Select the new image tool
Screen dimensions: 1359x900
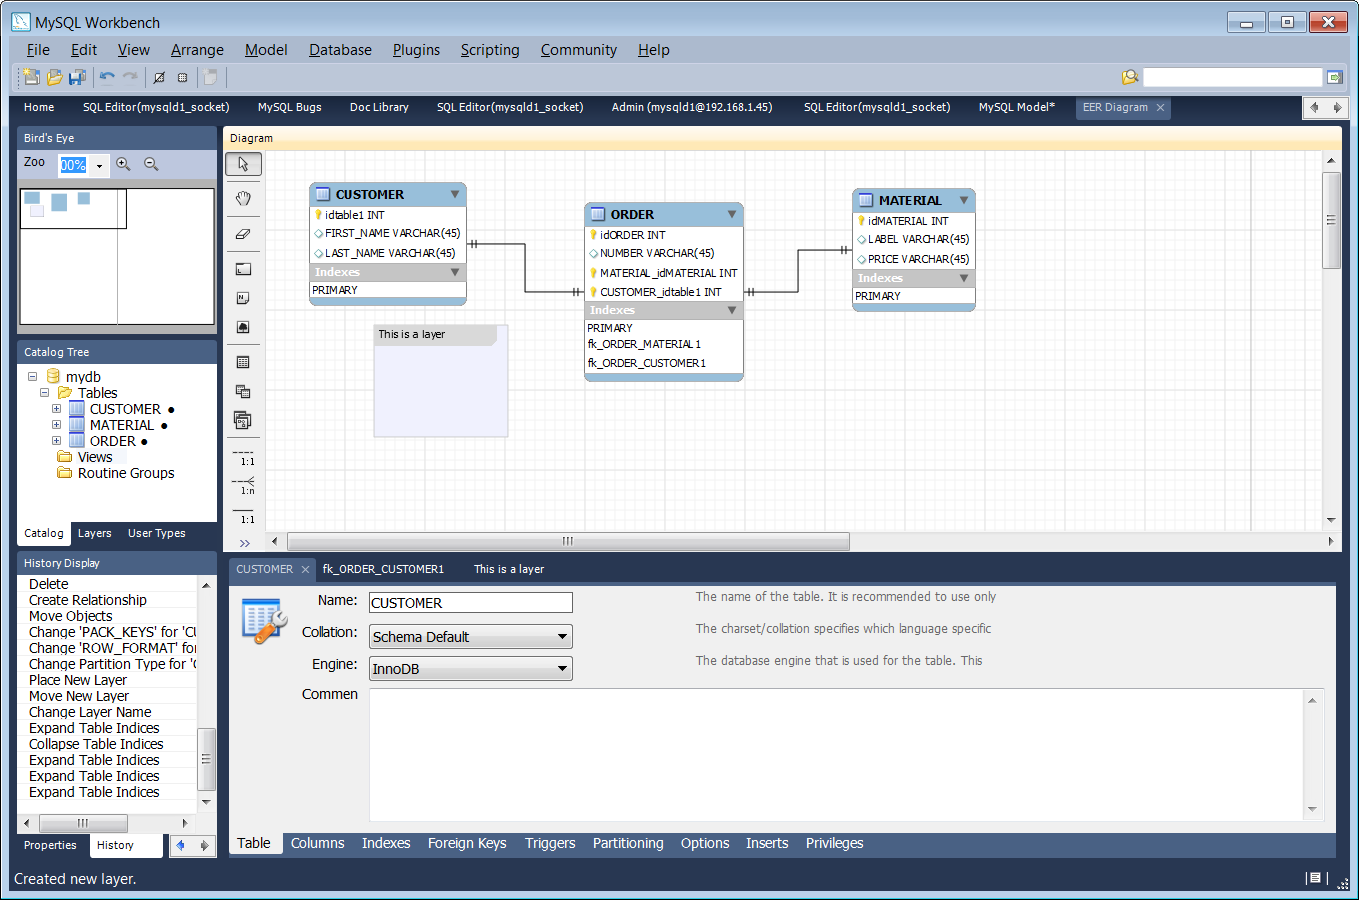243,327
